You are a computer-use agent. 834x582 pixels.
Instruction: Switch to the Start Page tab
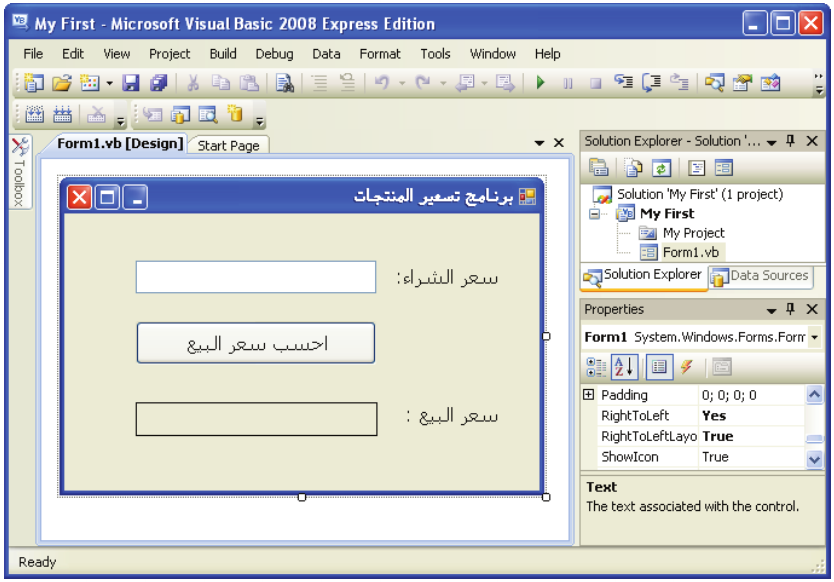[x=229, y=145]
